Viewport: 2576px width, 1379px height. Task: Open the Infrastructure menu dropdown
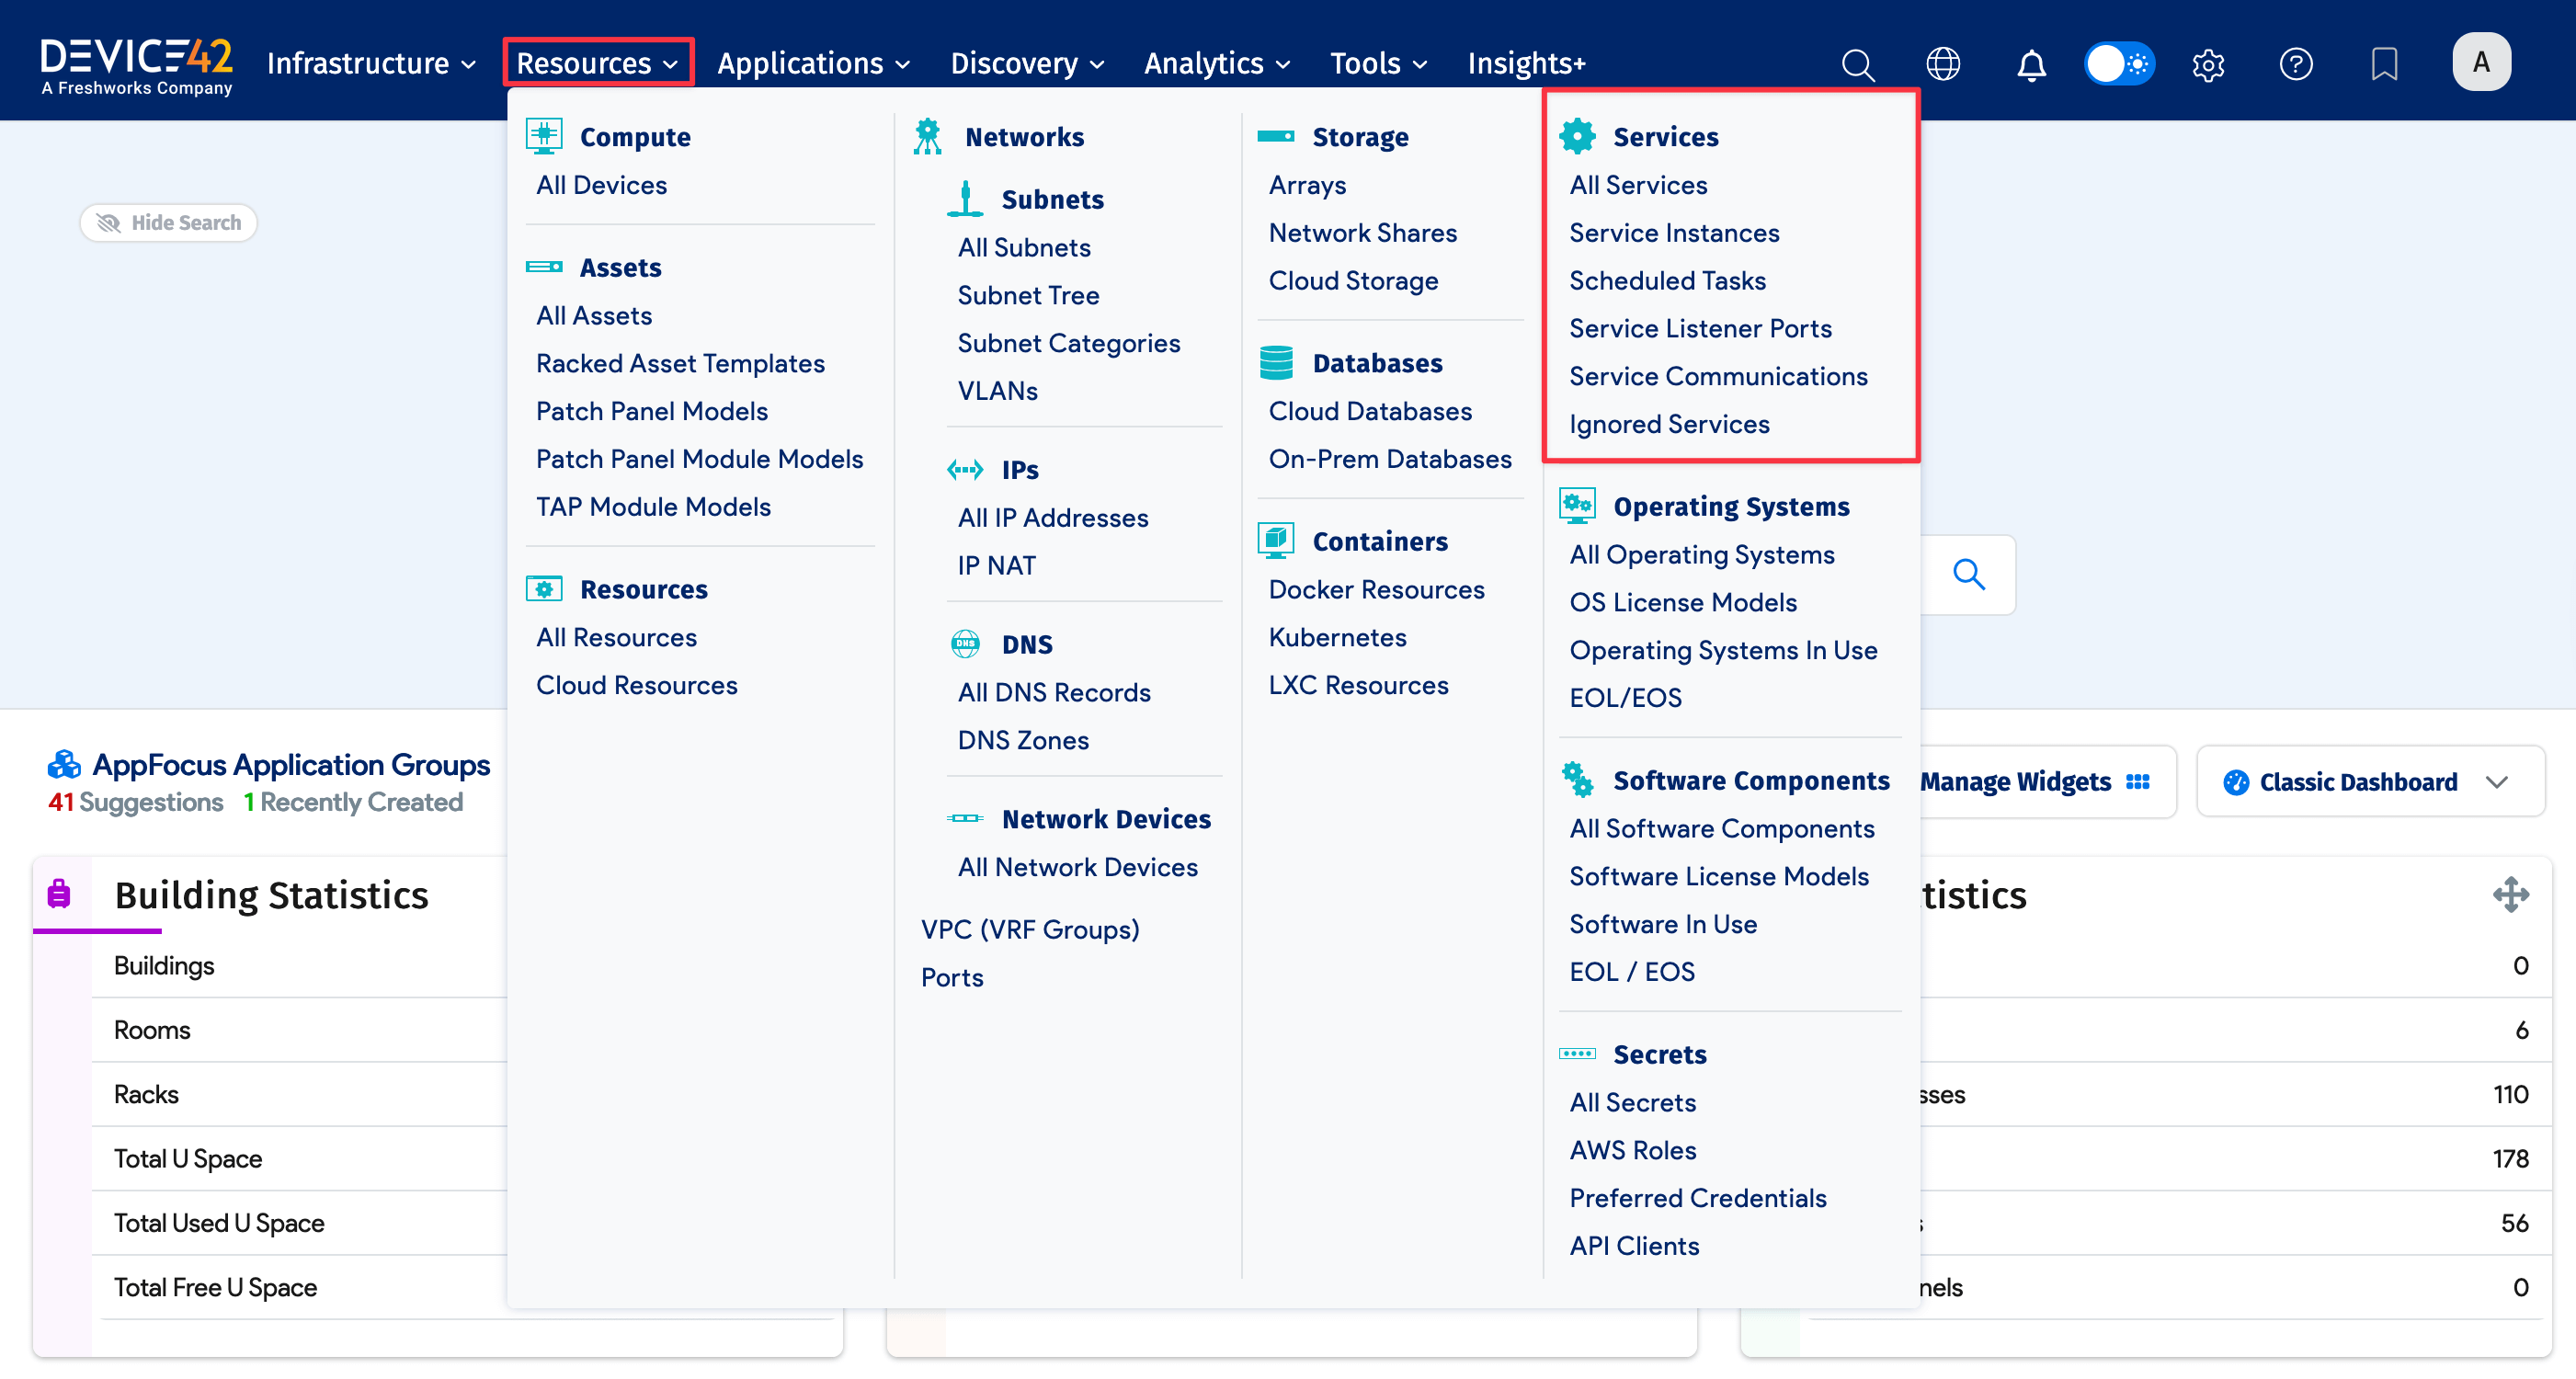370,64
